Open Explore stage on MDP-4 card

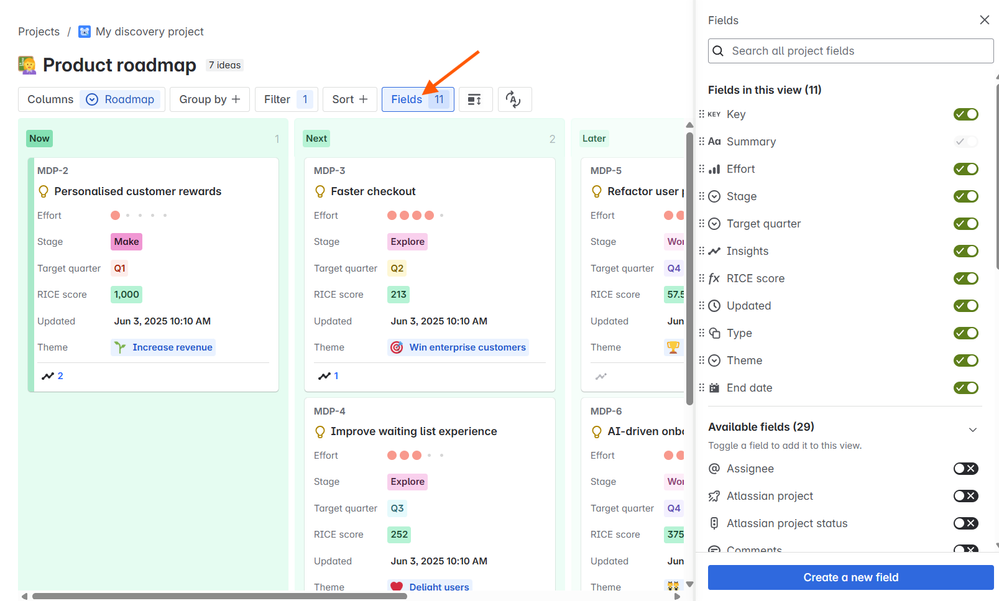tap(407, 482)
